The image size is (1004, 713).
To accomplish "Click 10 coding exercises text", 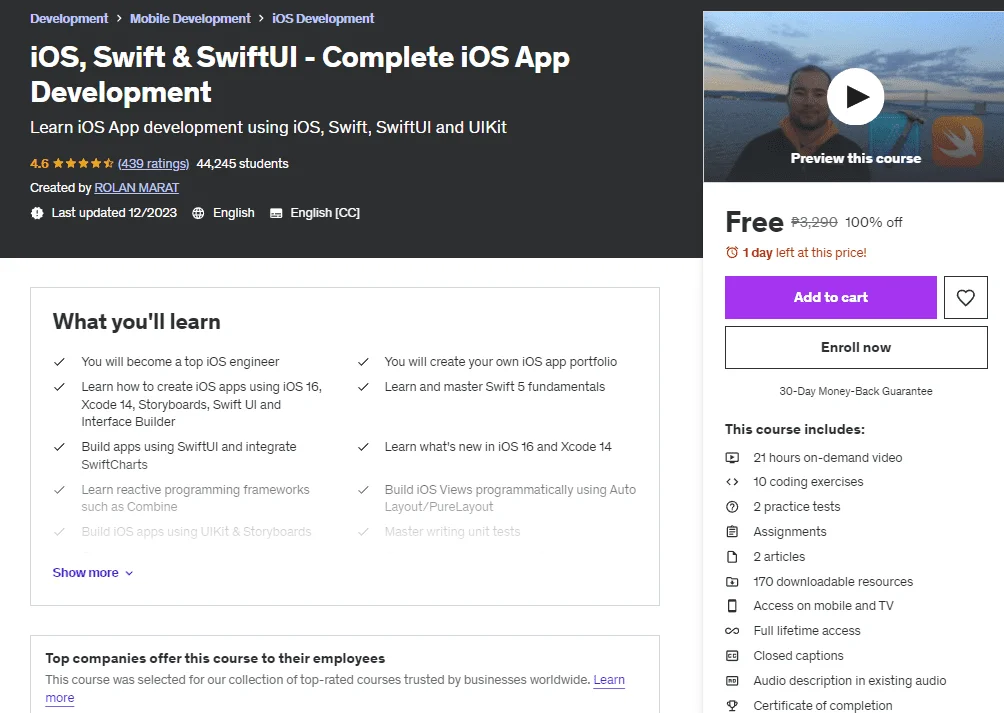I will coord(808,482).
